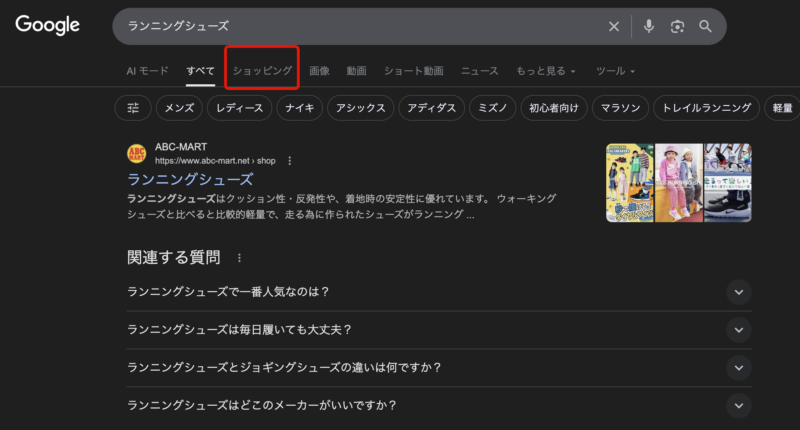The width and height of the screenshot is (800, 430).
Task: Start voice search with the microphone icon
Action: tap(649, 26)
